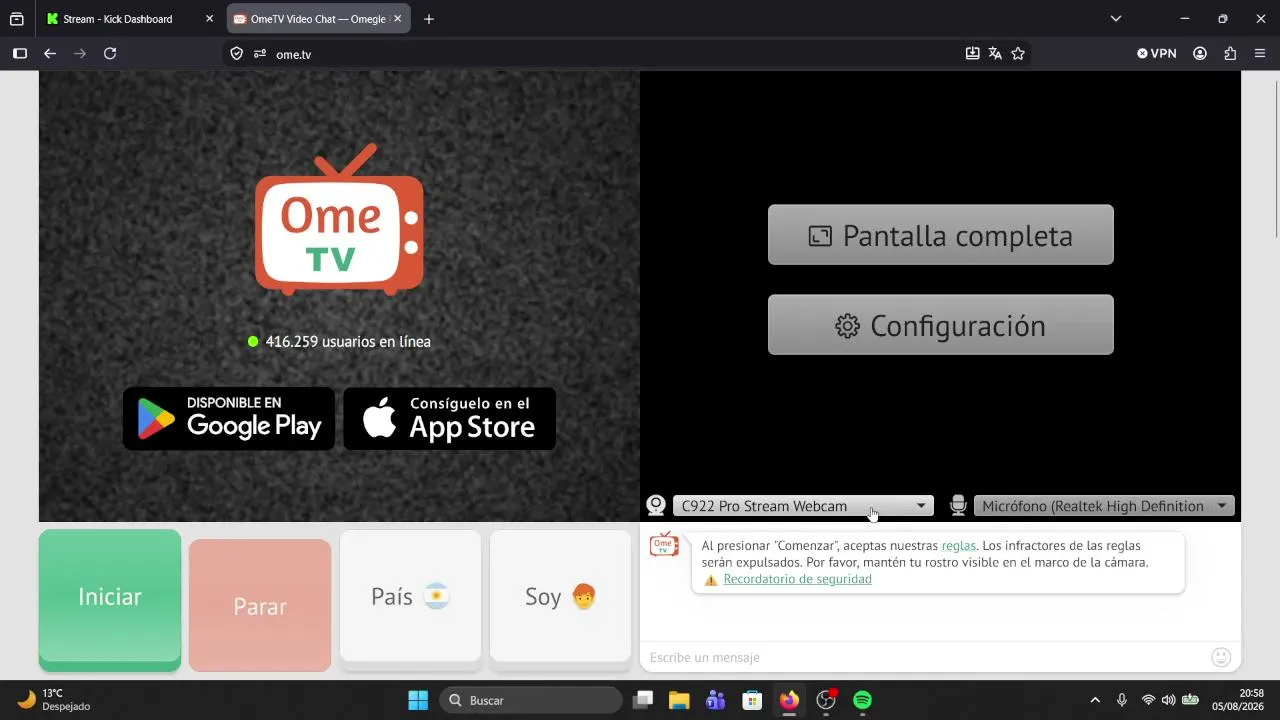This screenshot has height=720, width=1280.
Task: Click the taskbar Buscar search box
Action: point(529,700)
